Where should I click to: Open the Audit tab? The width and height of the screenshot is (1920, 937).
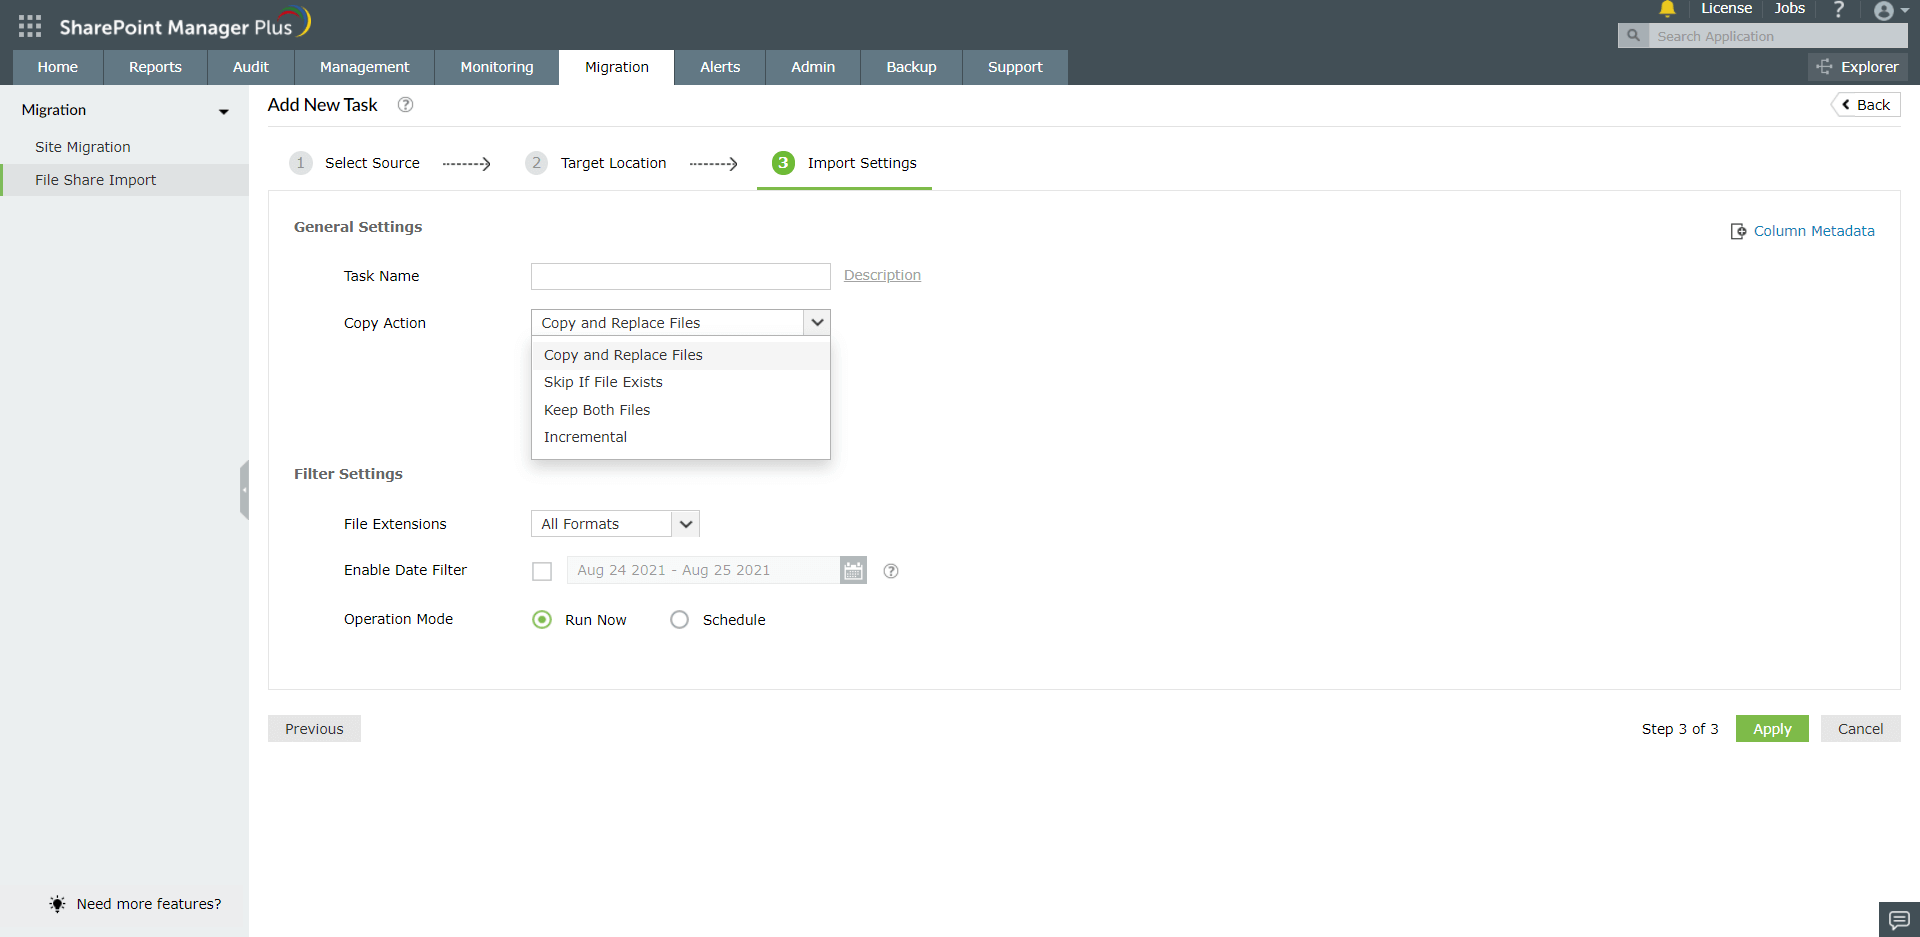(251, 67)
